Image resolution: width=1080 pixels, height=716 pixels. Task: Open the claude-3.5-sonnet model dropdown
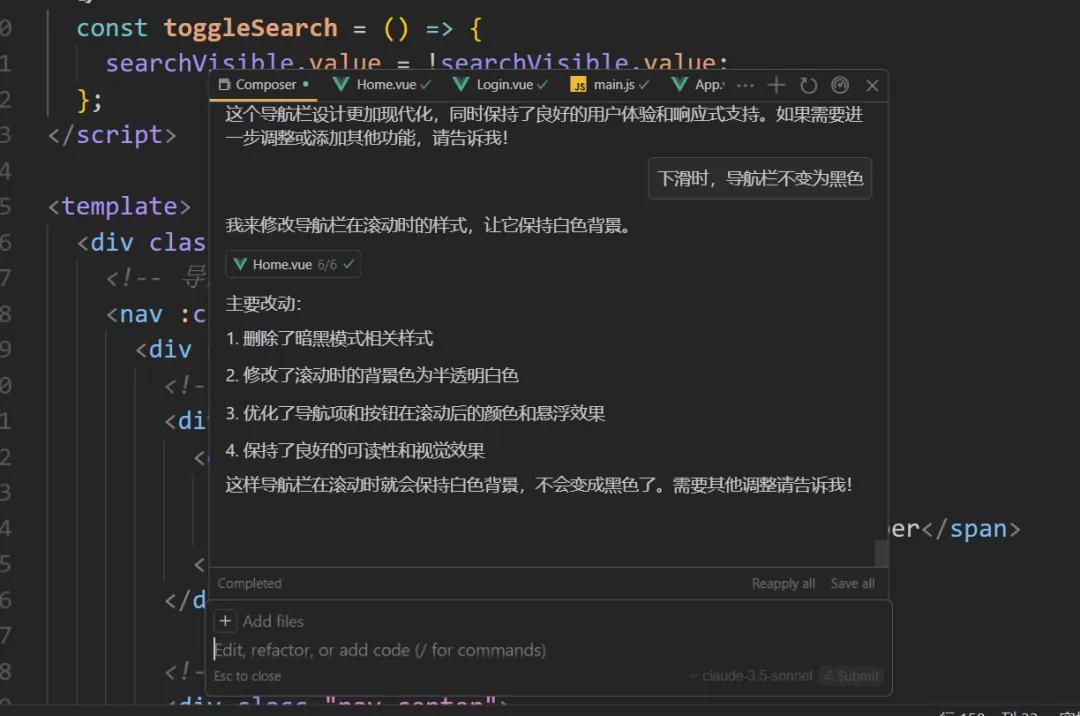point(751,676)
